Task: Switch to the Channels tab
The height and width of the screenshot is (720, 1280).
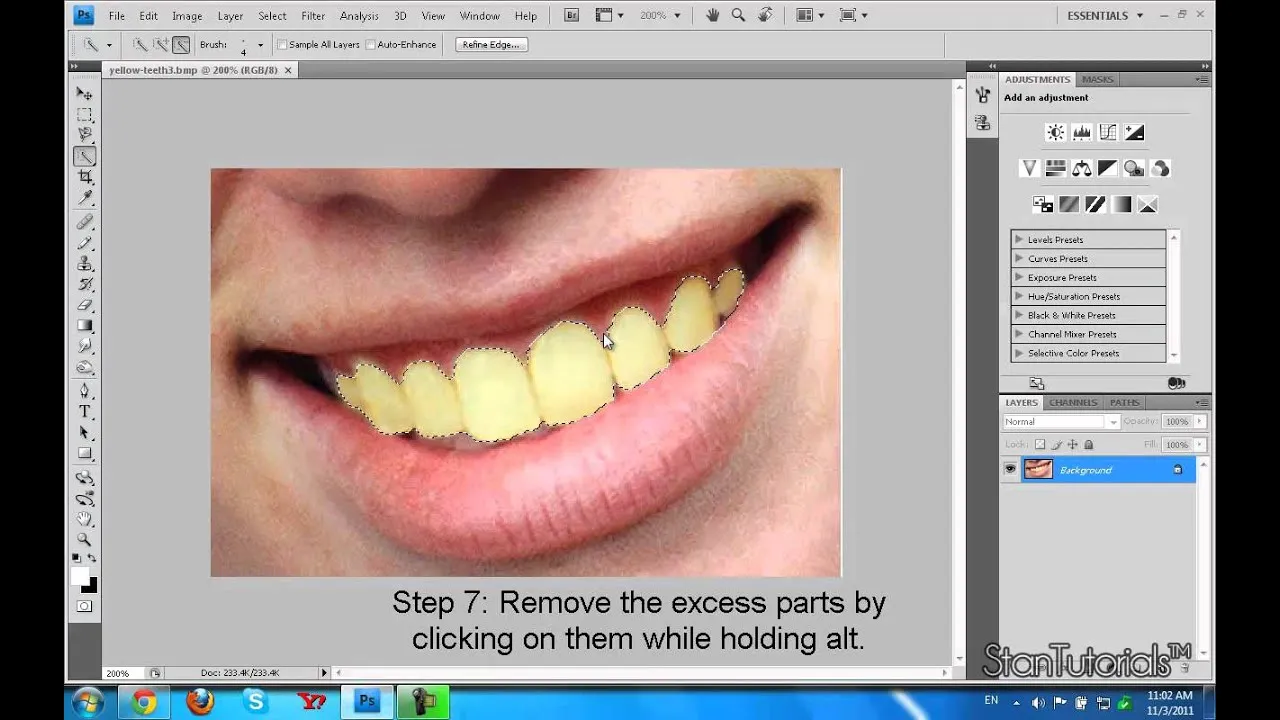Action: pyautogui.click(x=1072, y=402)
